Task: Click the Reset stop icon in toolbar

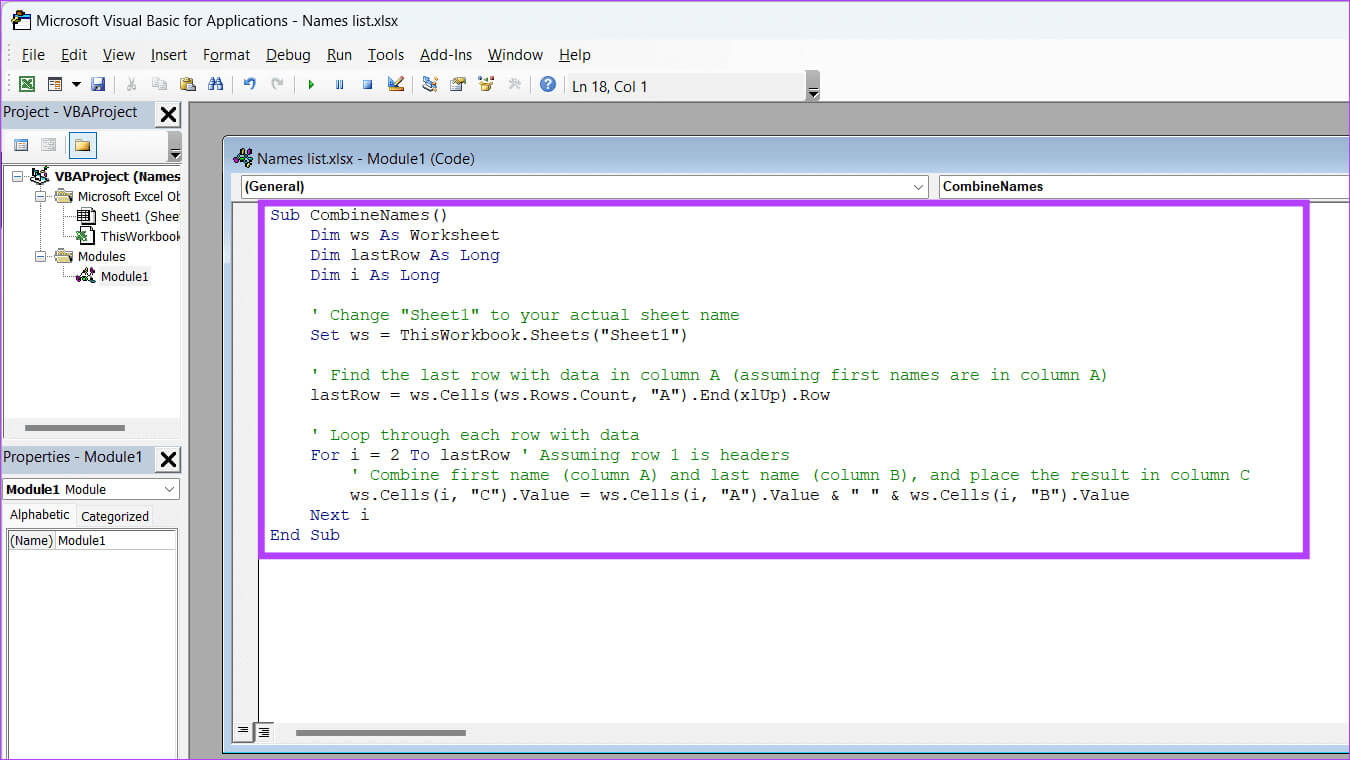Action: 367,85
